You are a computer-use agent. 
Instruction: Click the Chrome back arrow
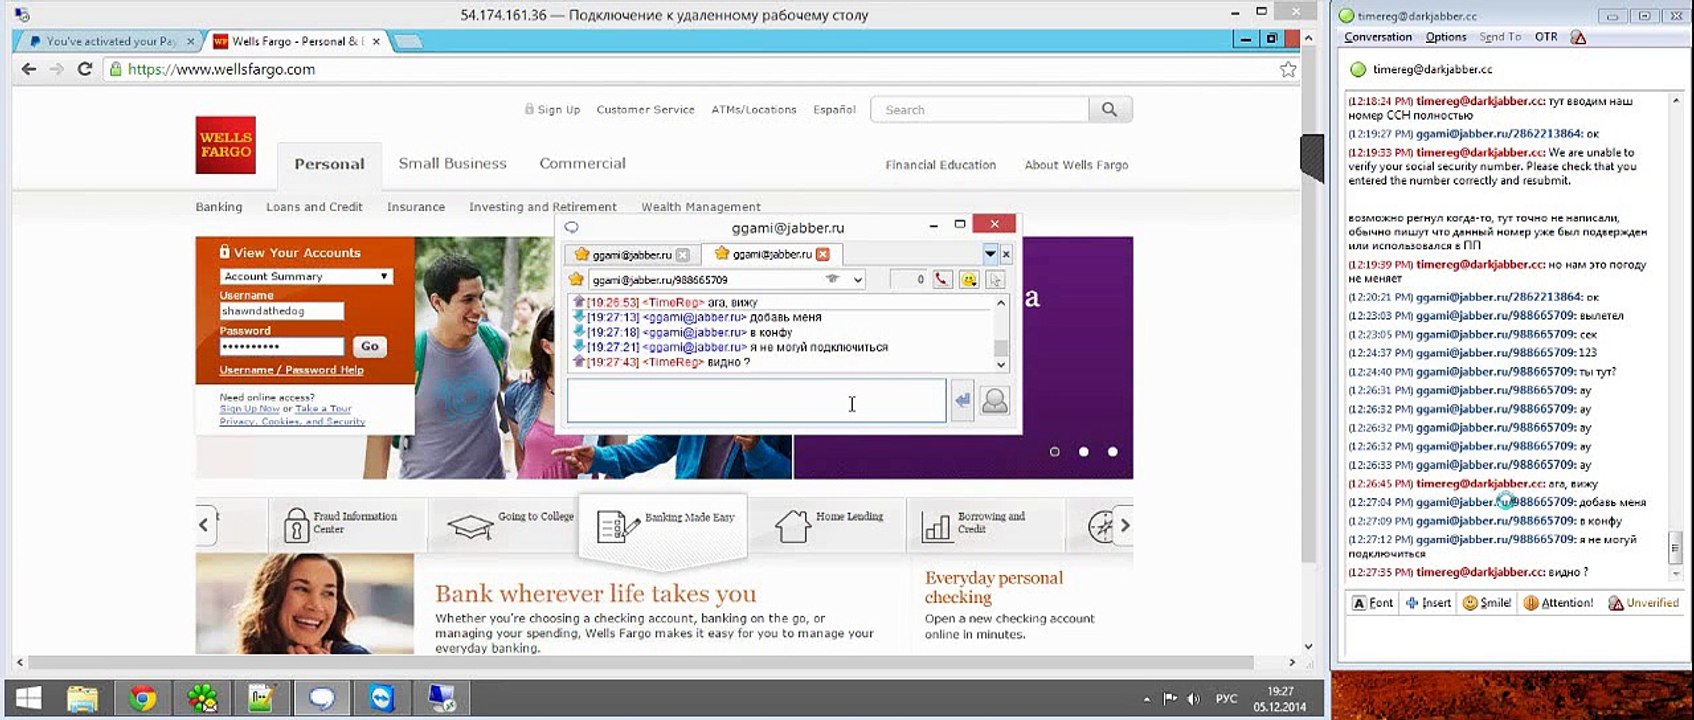click(x=29, y=69)
